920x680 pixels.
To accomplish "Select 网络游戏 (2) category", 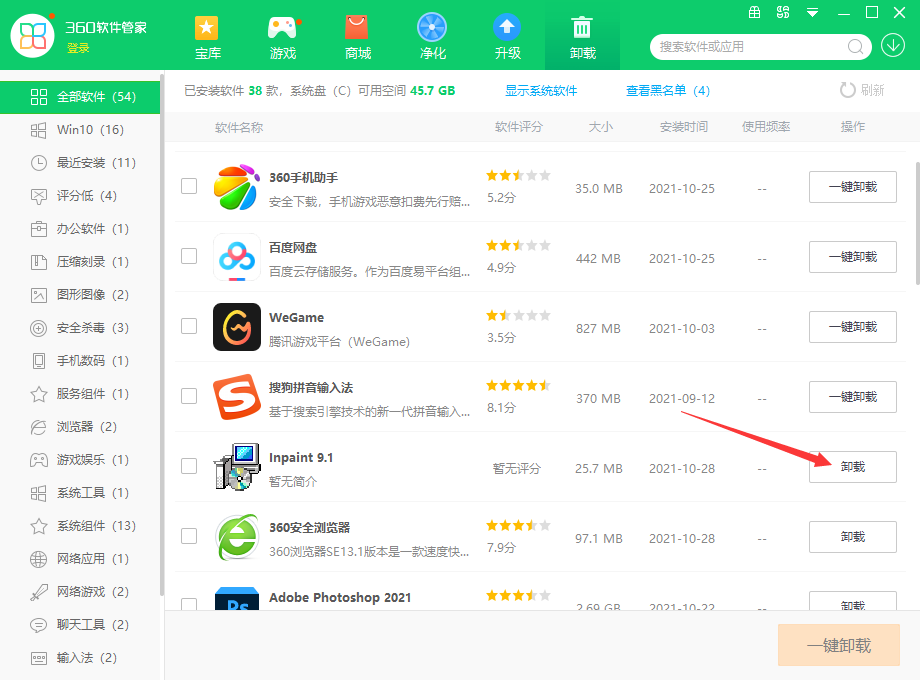I will click(80, 591).
